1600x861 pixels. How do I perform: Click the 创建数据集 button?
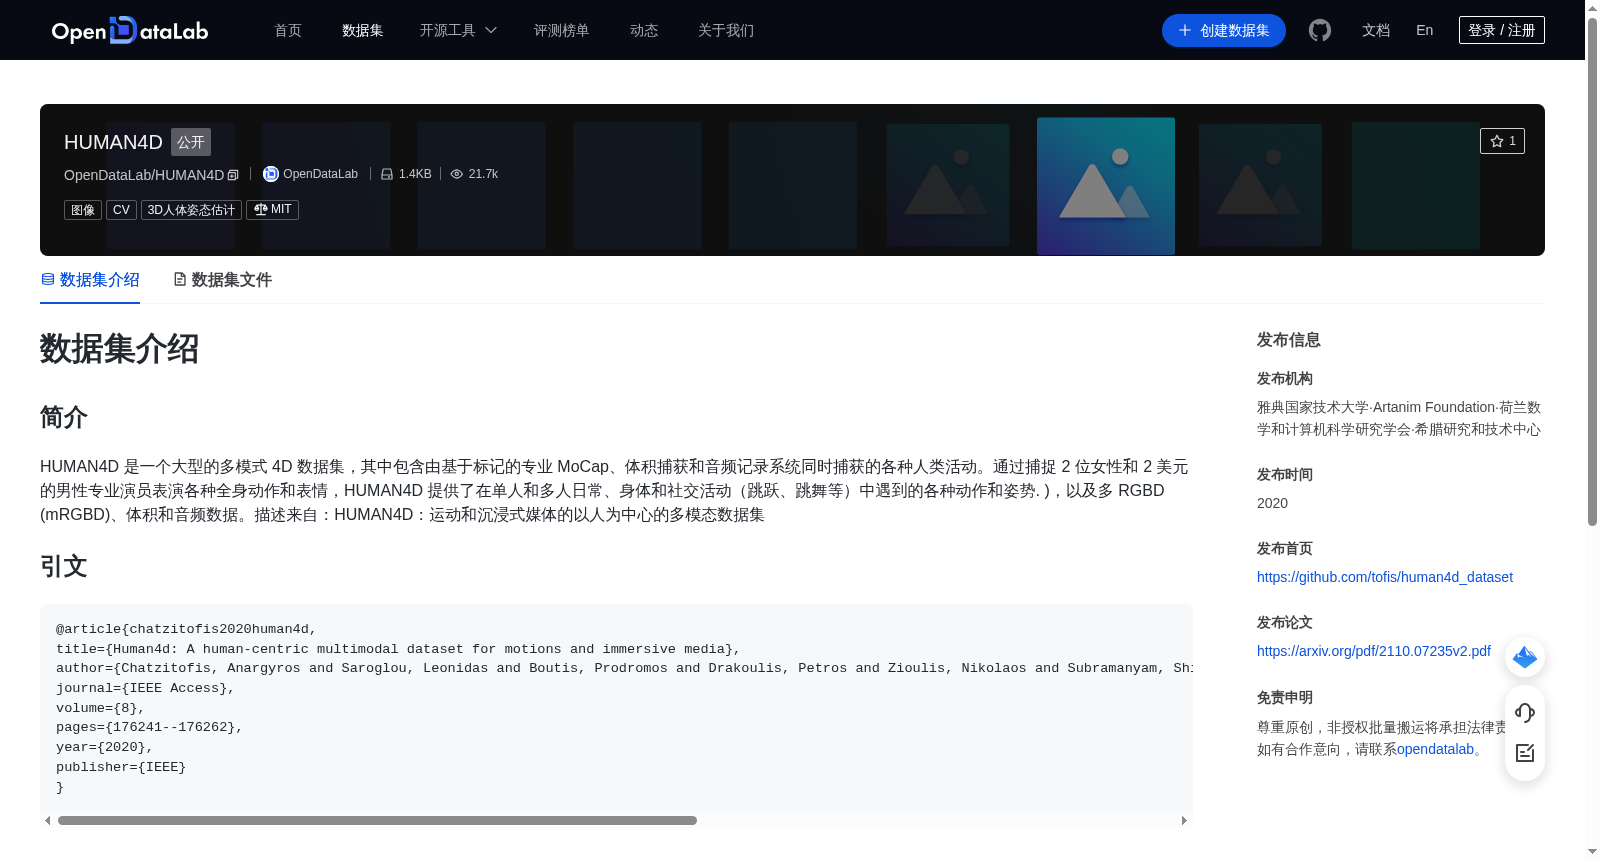(x=1223, y=30)
